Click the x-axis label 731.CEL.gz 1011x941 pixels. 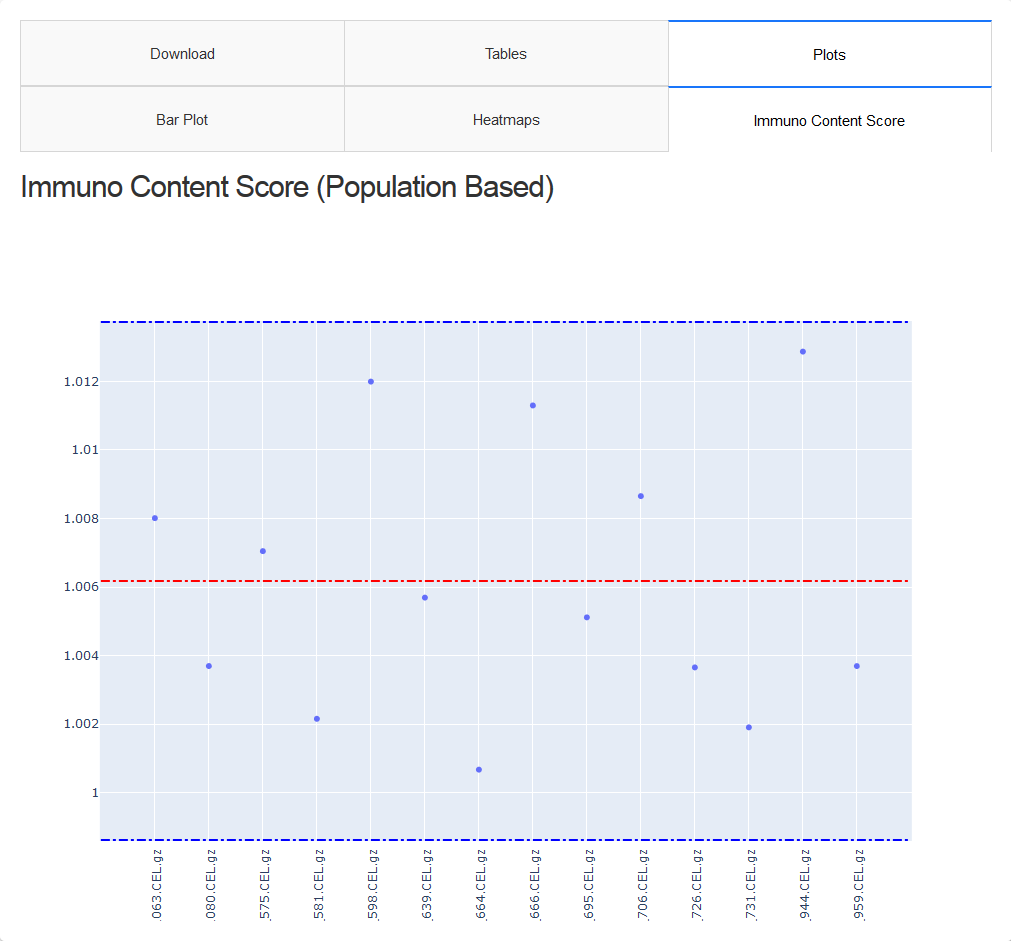(751, 885)
